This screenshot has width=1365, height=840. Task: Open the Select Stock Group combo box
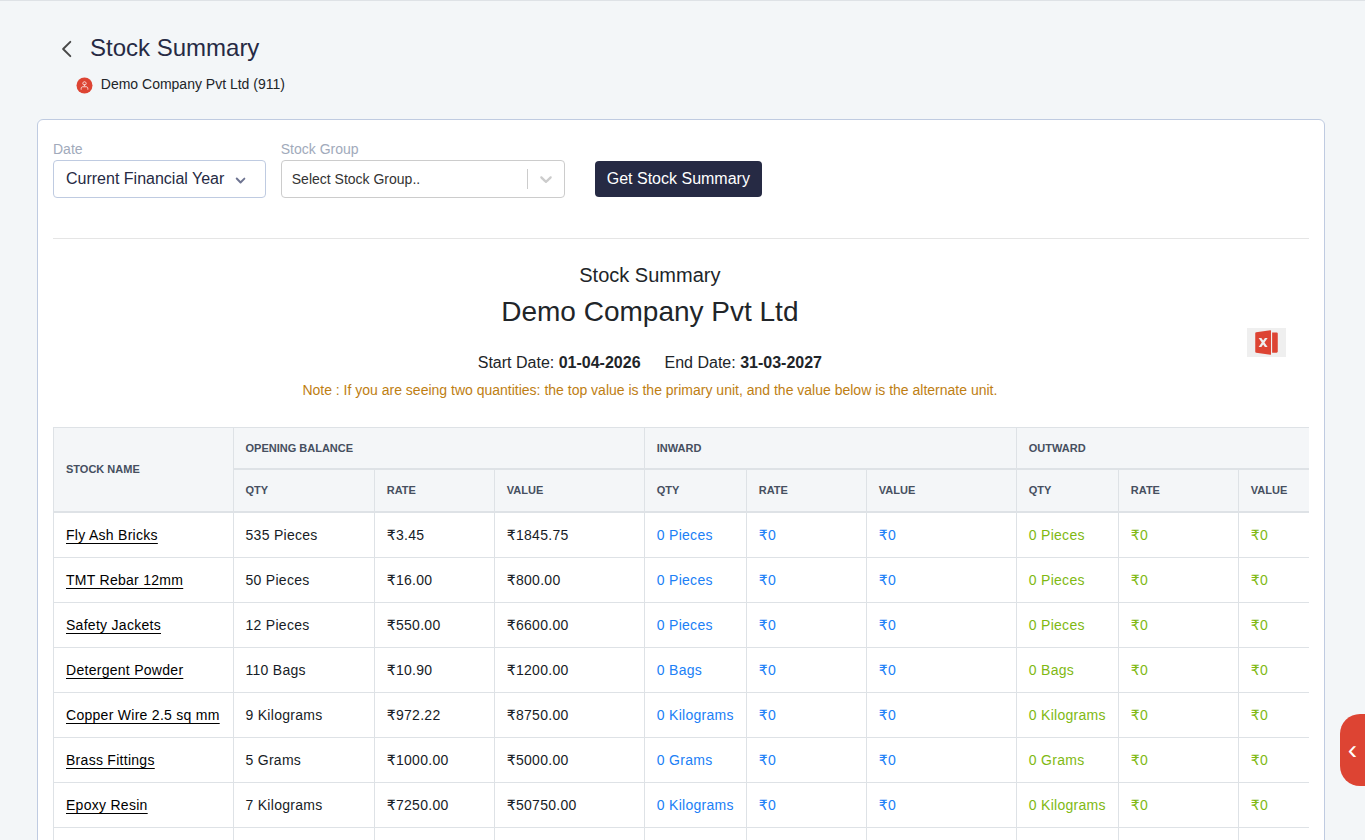(x=422, y=179)
